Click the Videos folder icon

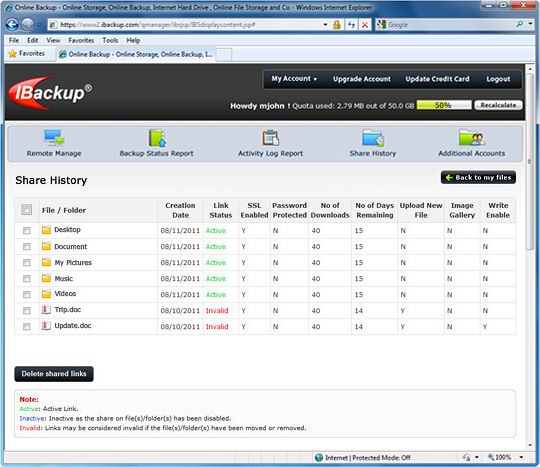coord(46,294)
